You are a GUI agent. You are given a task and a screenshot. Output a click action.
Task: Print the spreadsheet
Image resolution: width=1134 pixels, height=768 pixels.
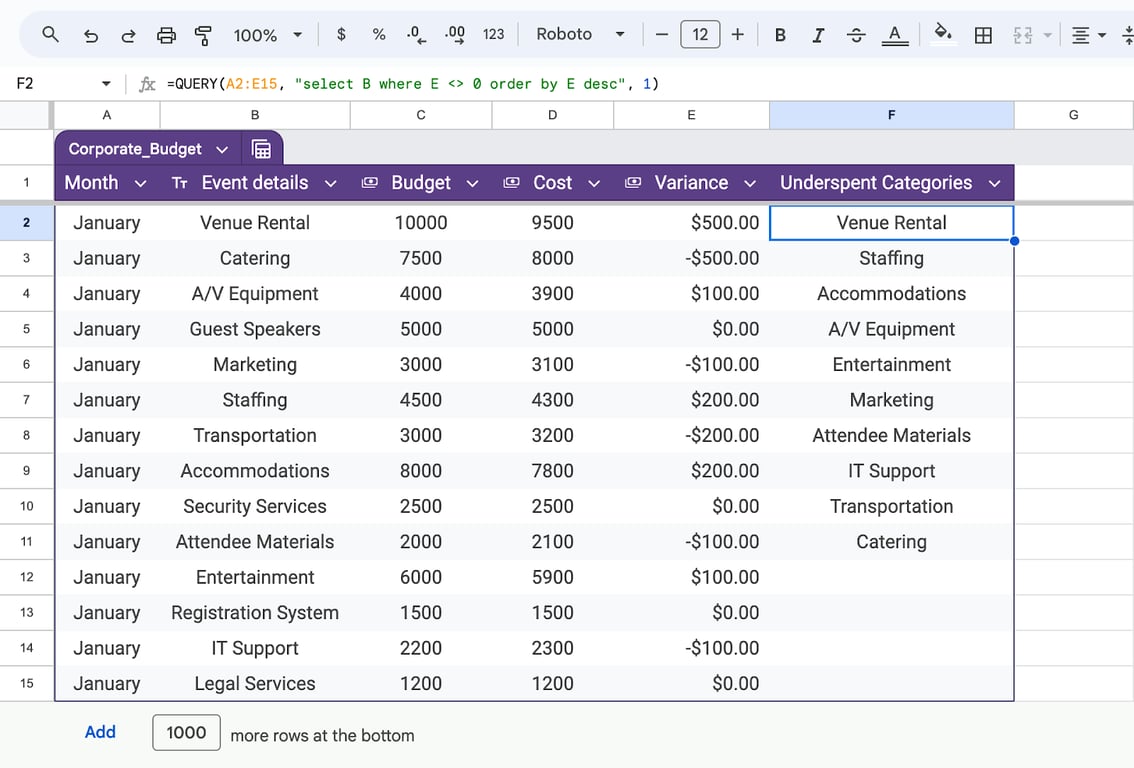point(166,35)
